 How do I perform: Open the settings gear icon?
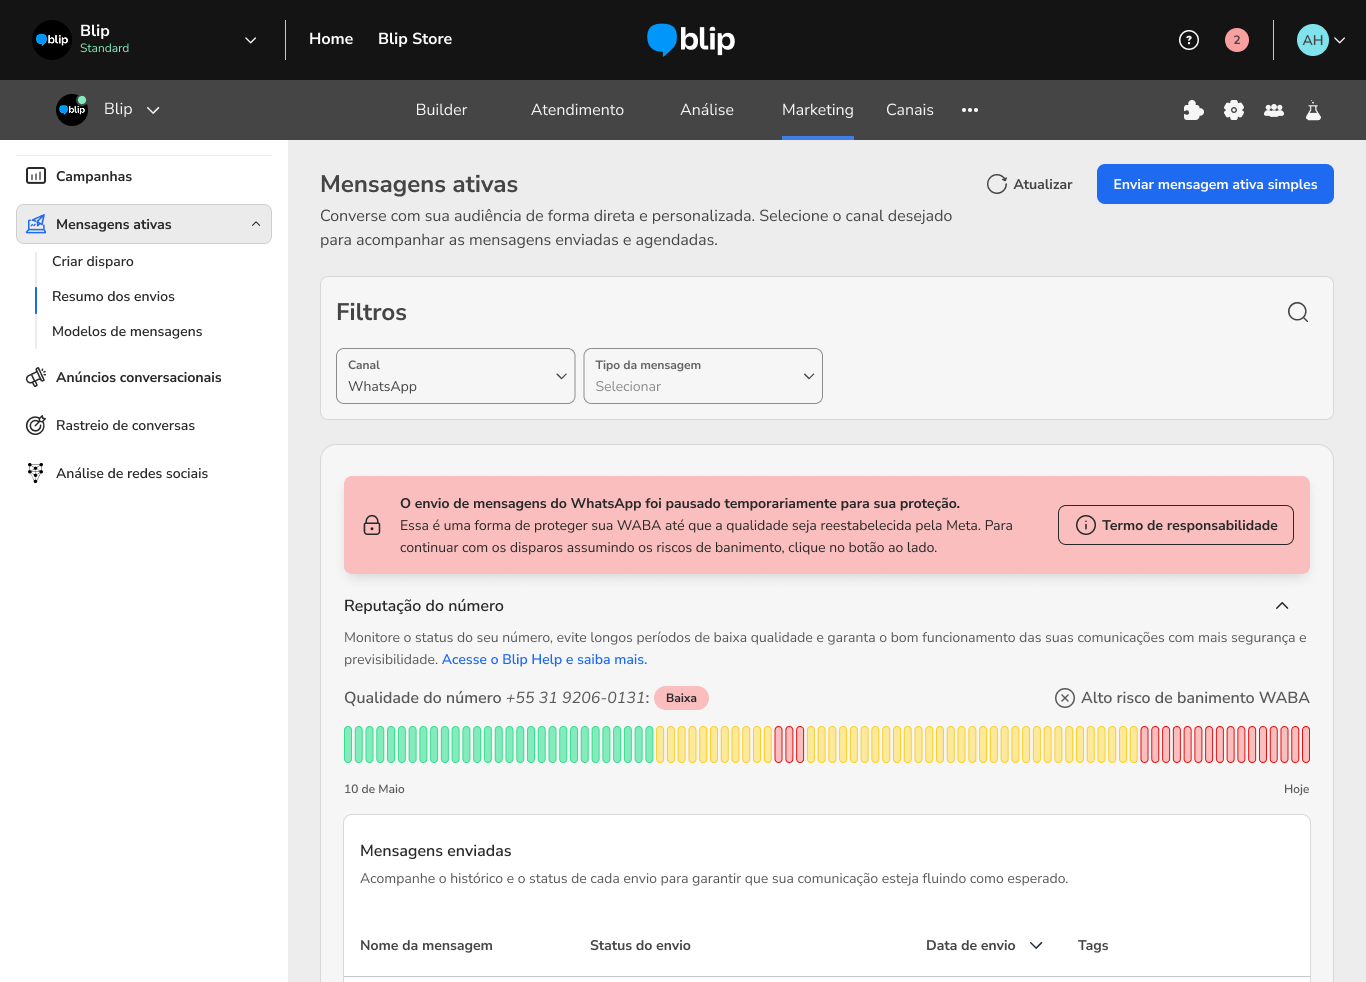[x=1233, y=110]
